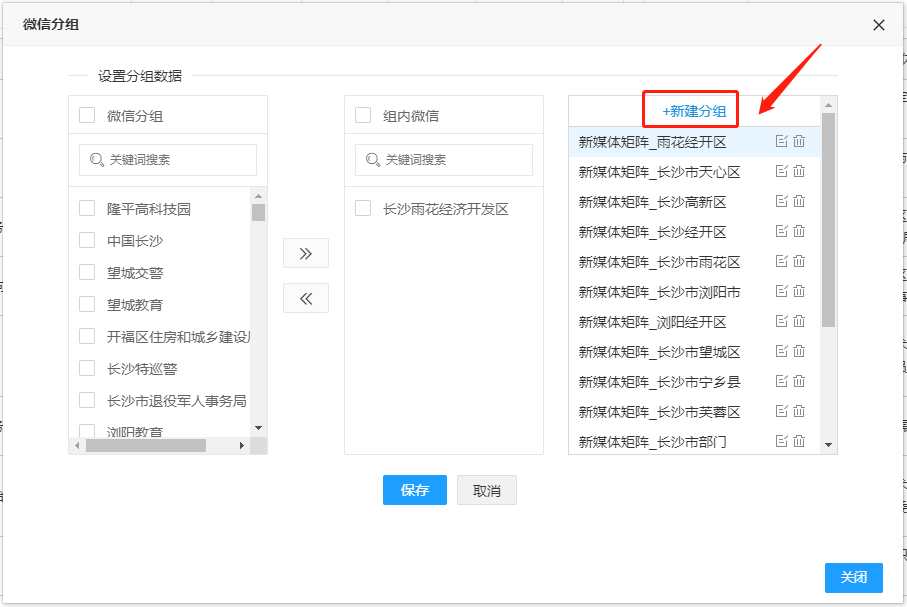Toggle select-all 微信分组 header checkbox
The height and width of the screenshot is (607, 907).
click(x=87, y=115)
